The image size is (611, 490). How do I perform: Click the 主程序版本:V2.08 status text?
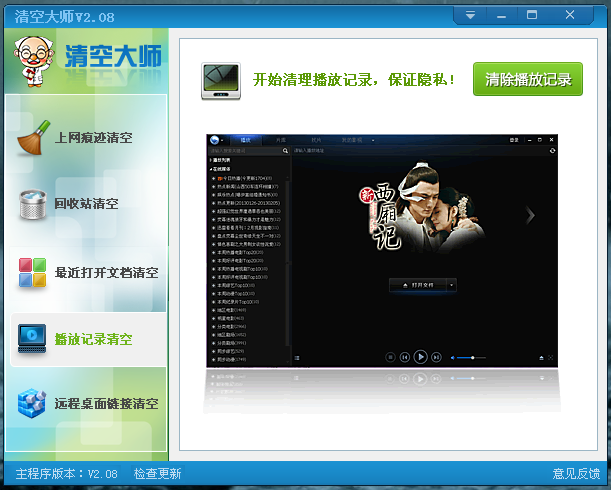click(x=66, y=474)
